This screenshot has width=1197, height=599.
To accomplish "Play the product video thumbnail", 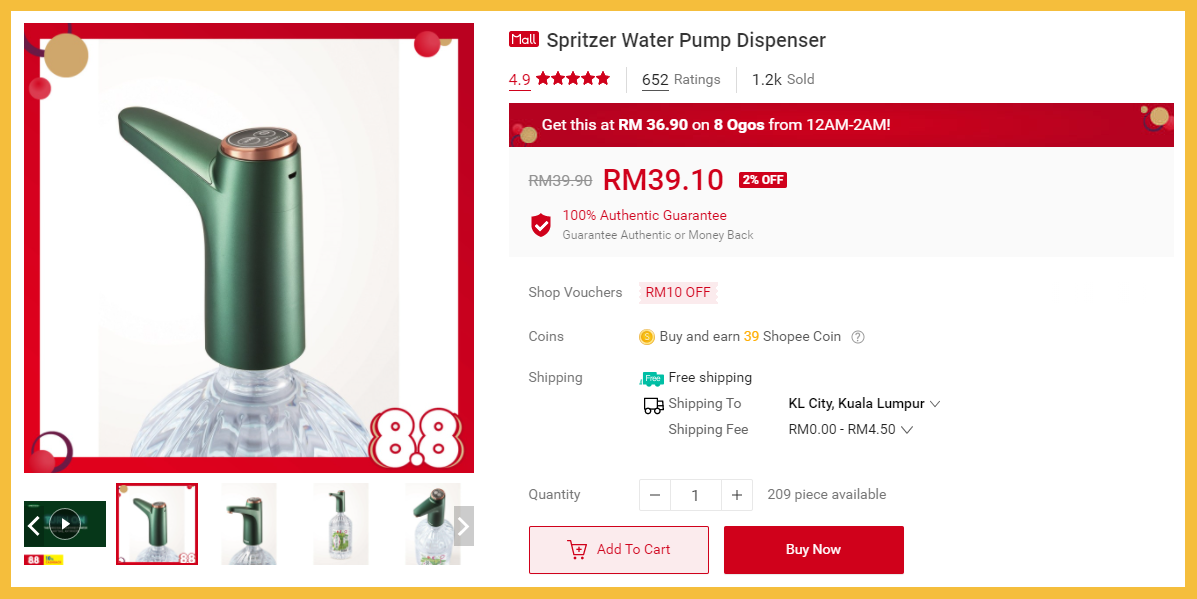I will 65,523.
